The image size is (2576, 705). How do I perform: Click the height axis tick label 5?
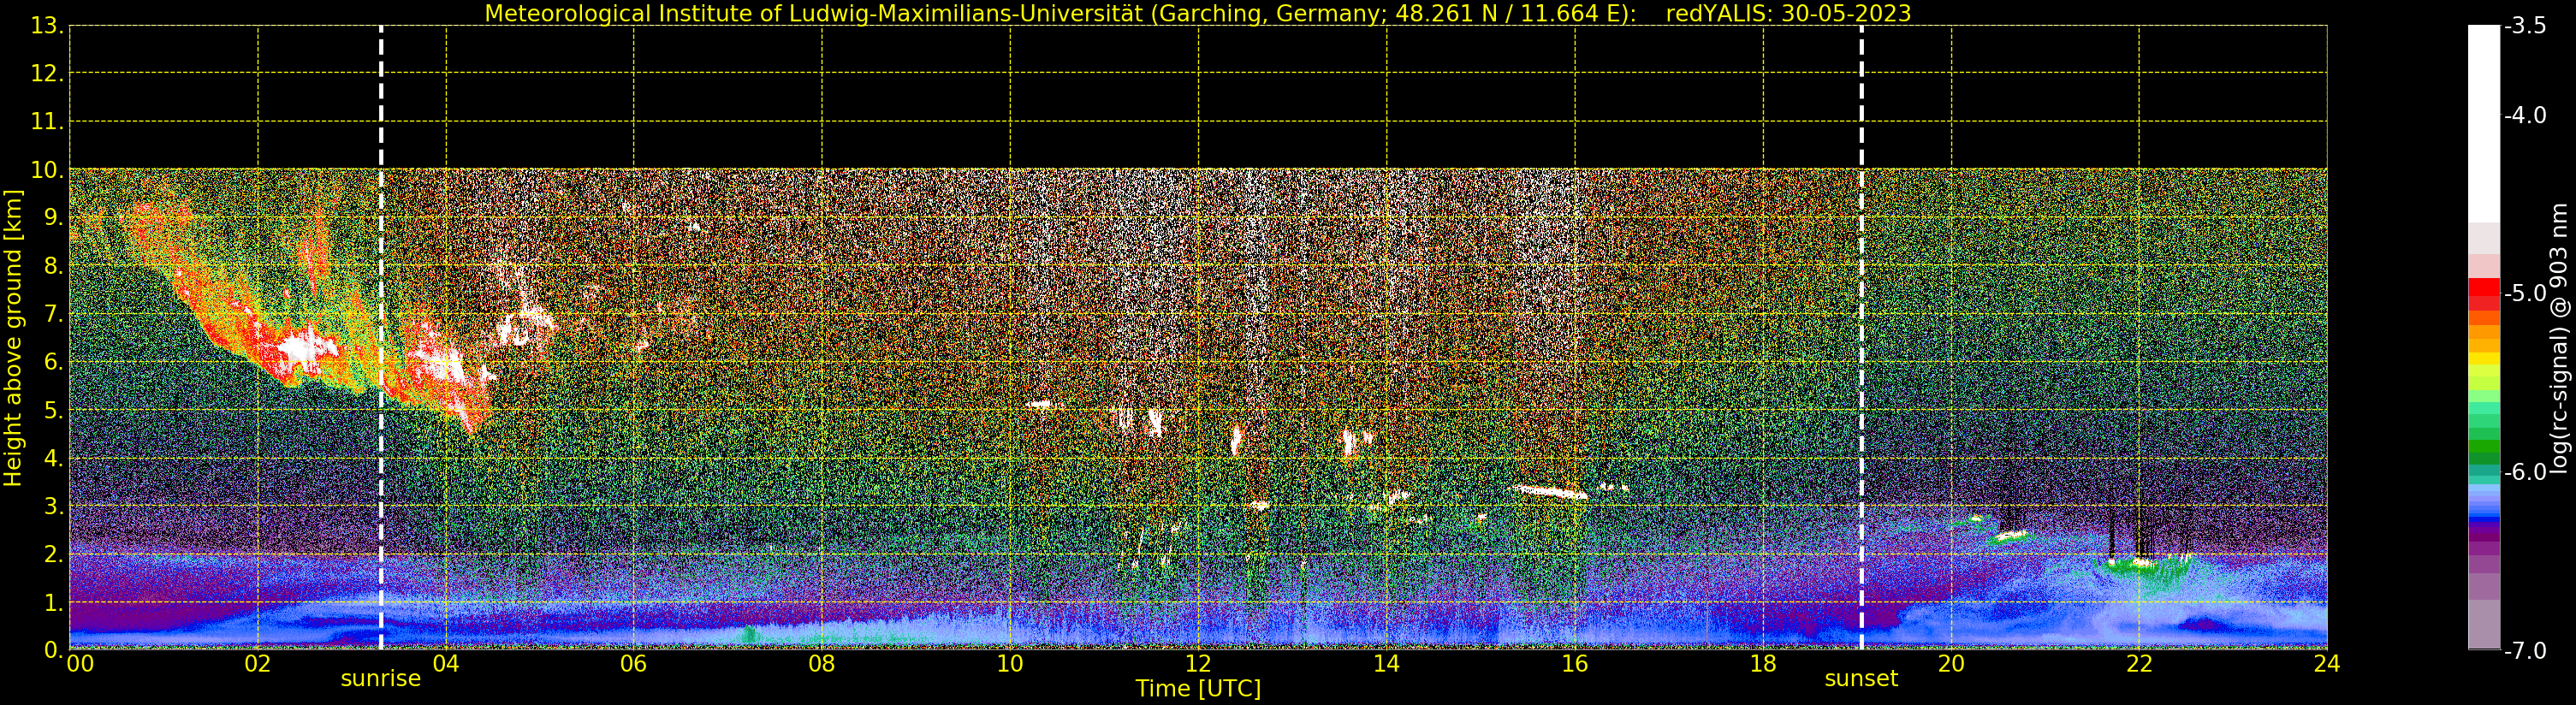pos(53,410)
